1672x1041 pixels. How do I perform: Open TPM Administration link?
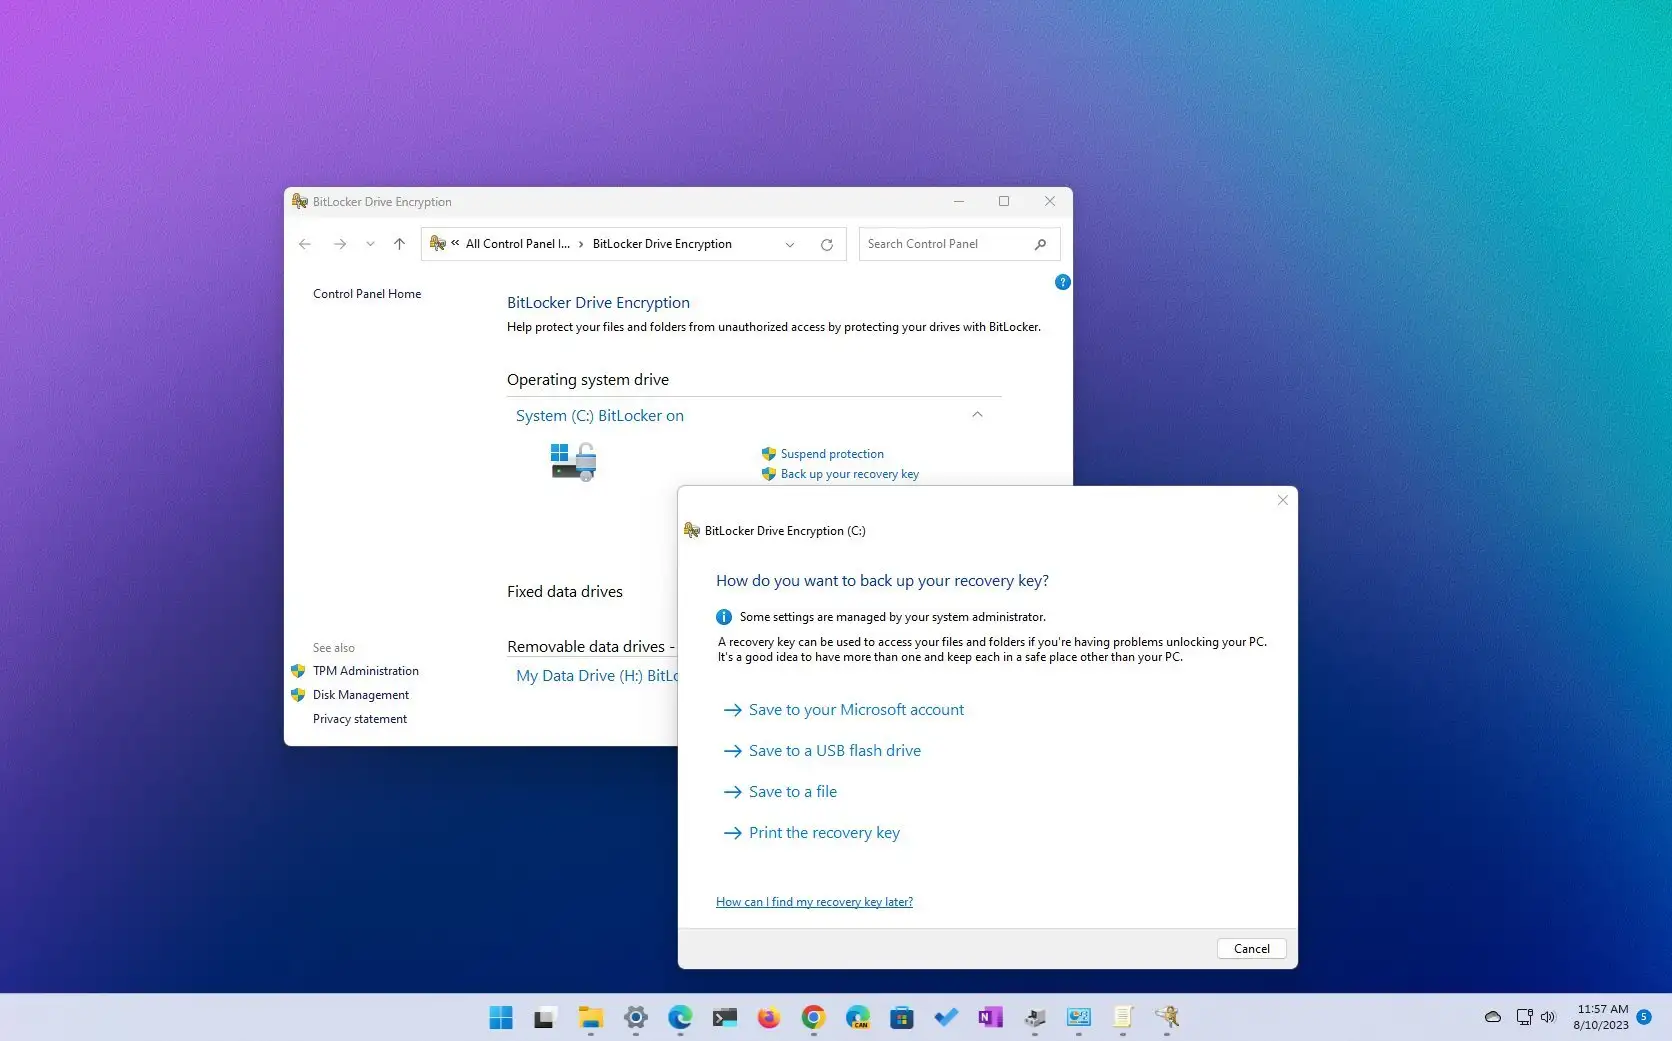point(366,671)
